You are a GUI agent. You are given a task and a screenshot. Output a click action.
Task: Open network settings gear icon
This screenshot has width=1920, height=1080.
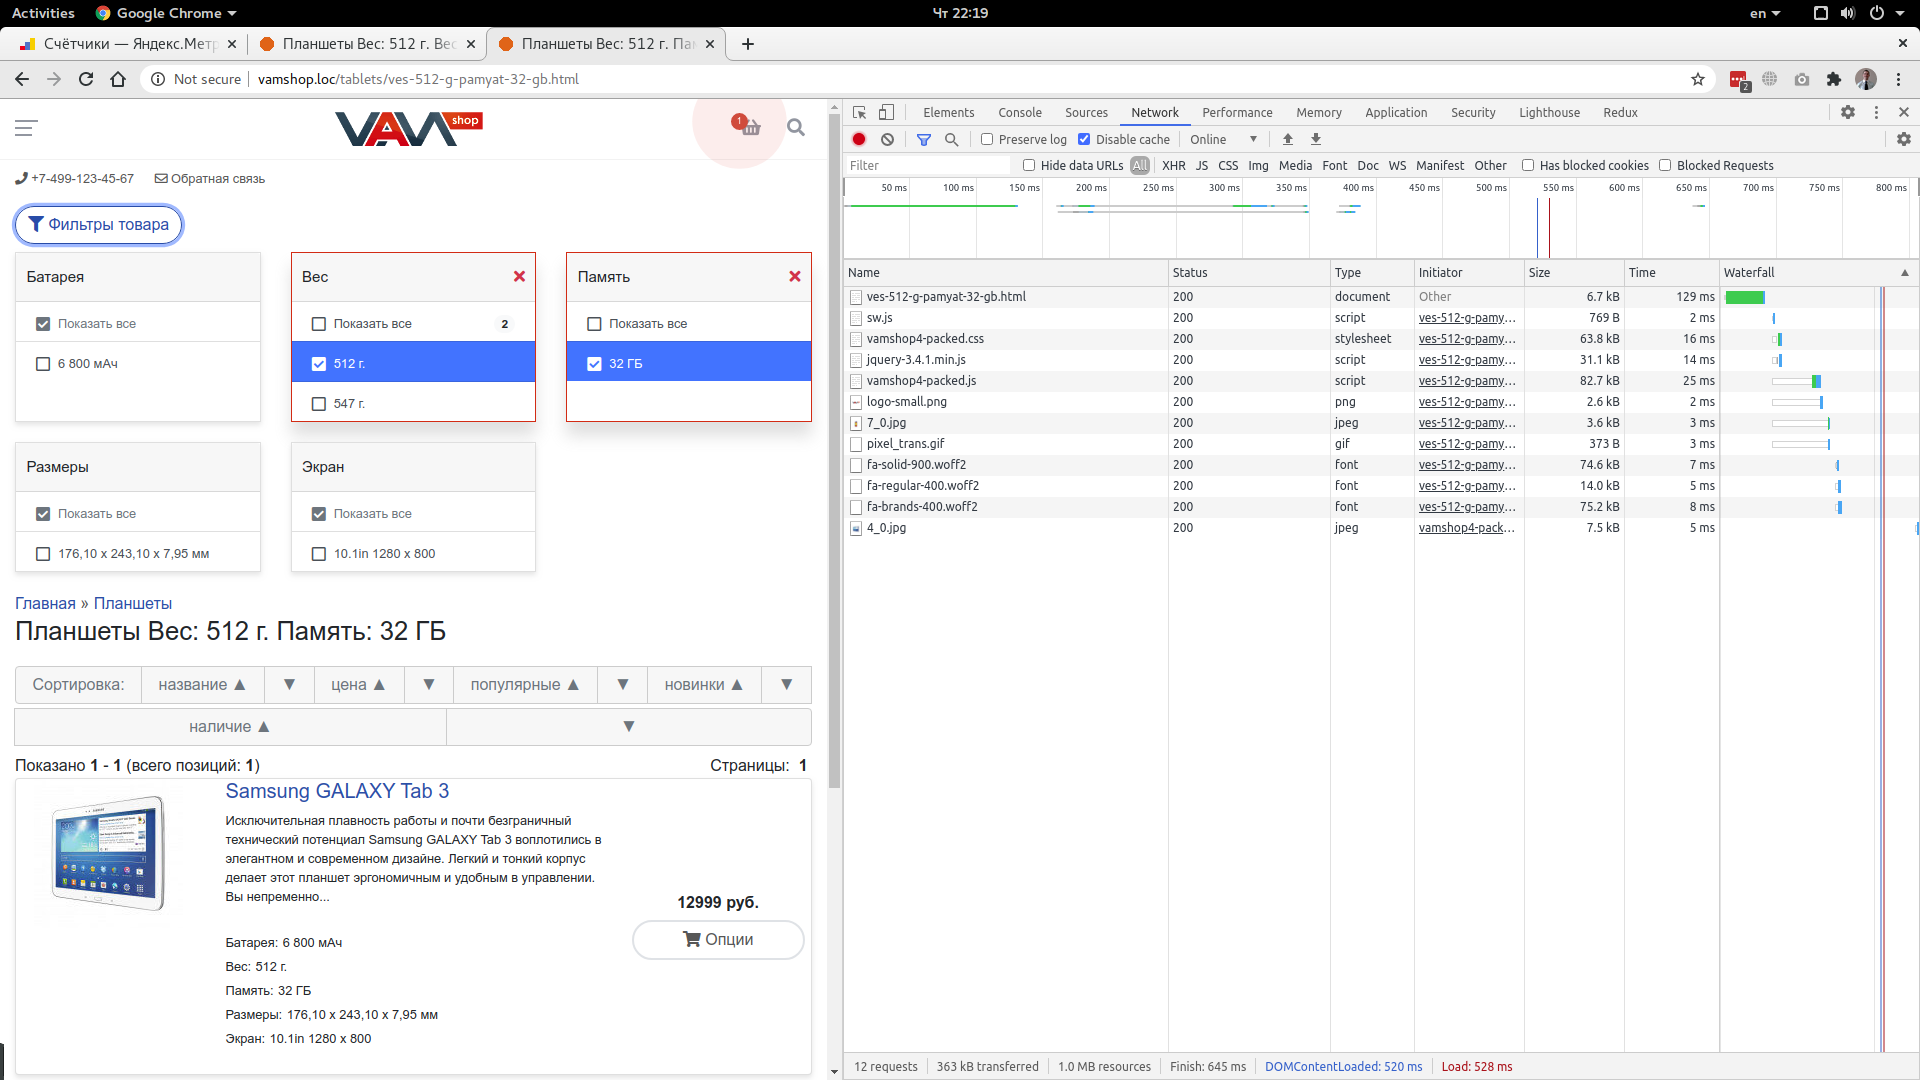click(x=1904, y=139)
